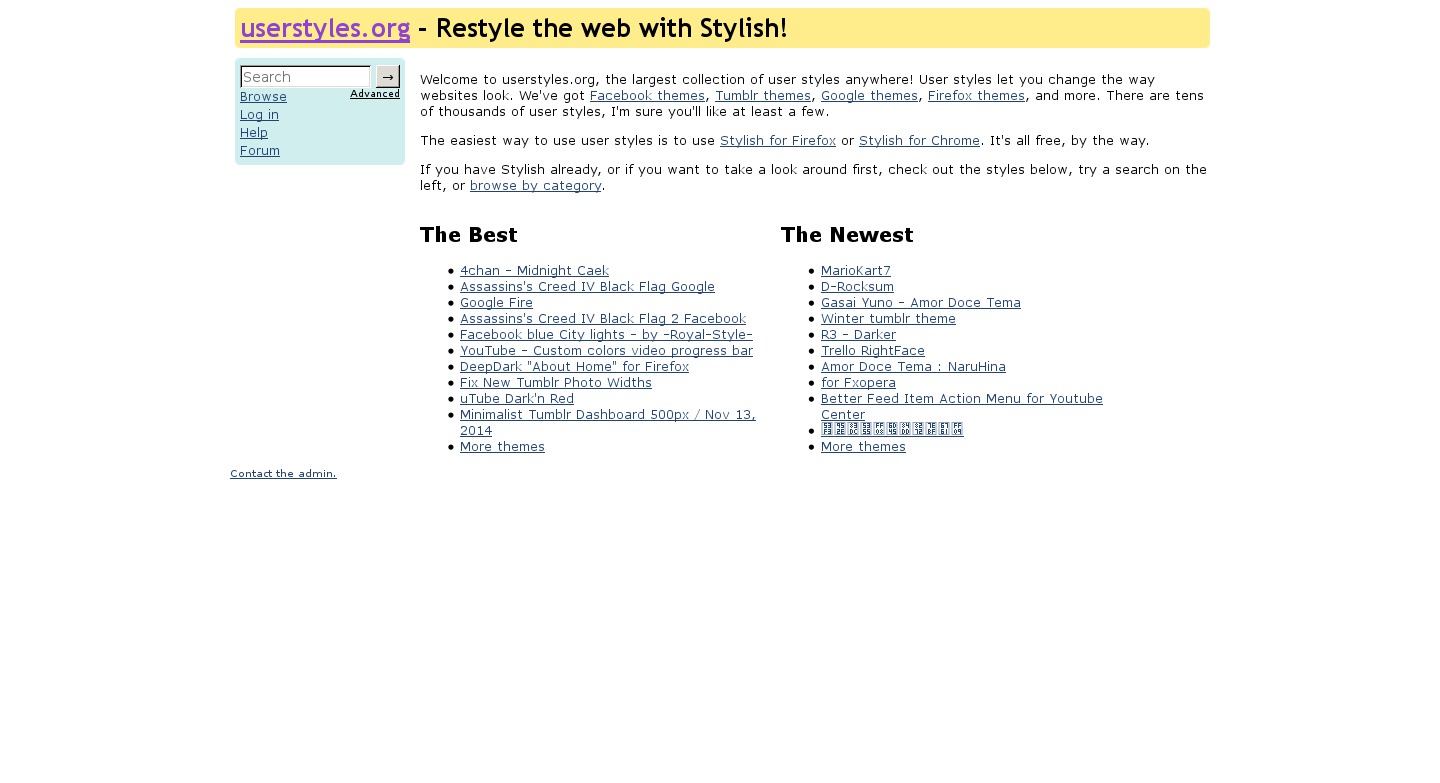The height and width of the screenshot is (783, 1440).
Task: Select Log in from the sidebar
Action: 259,115
